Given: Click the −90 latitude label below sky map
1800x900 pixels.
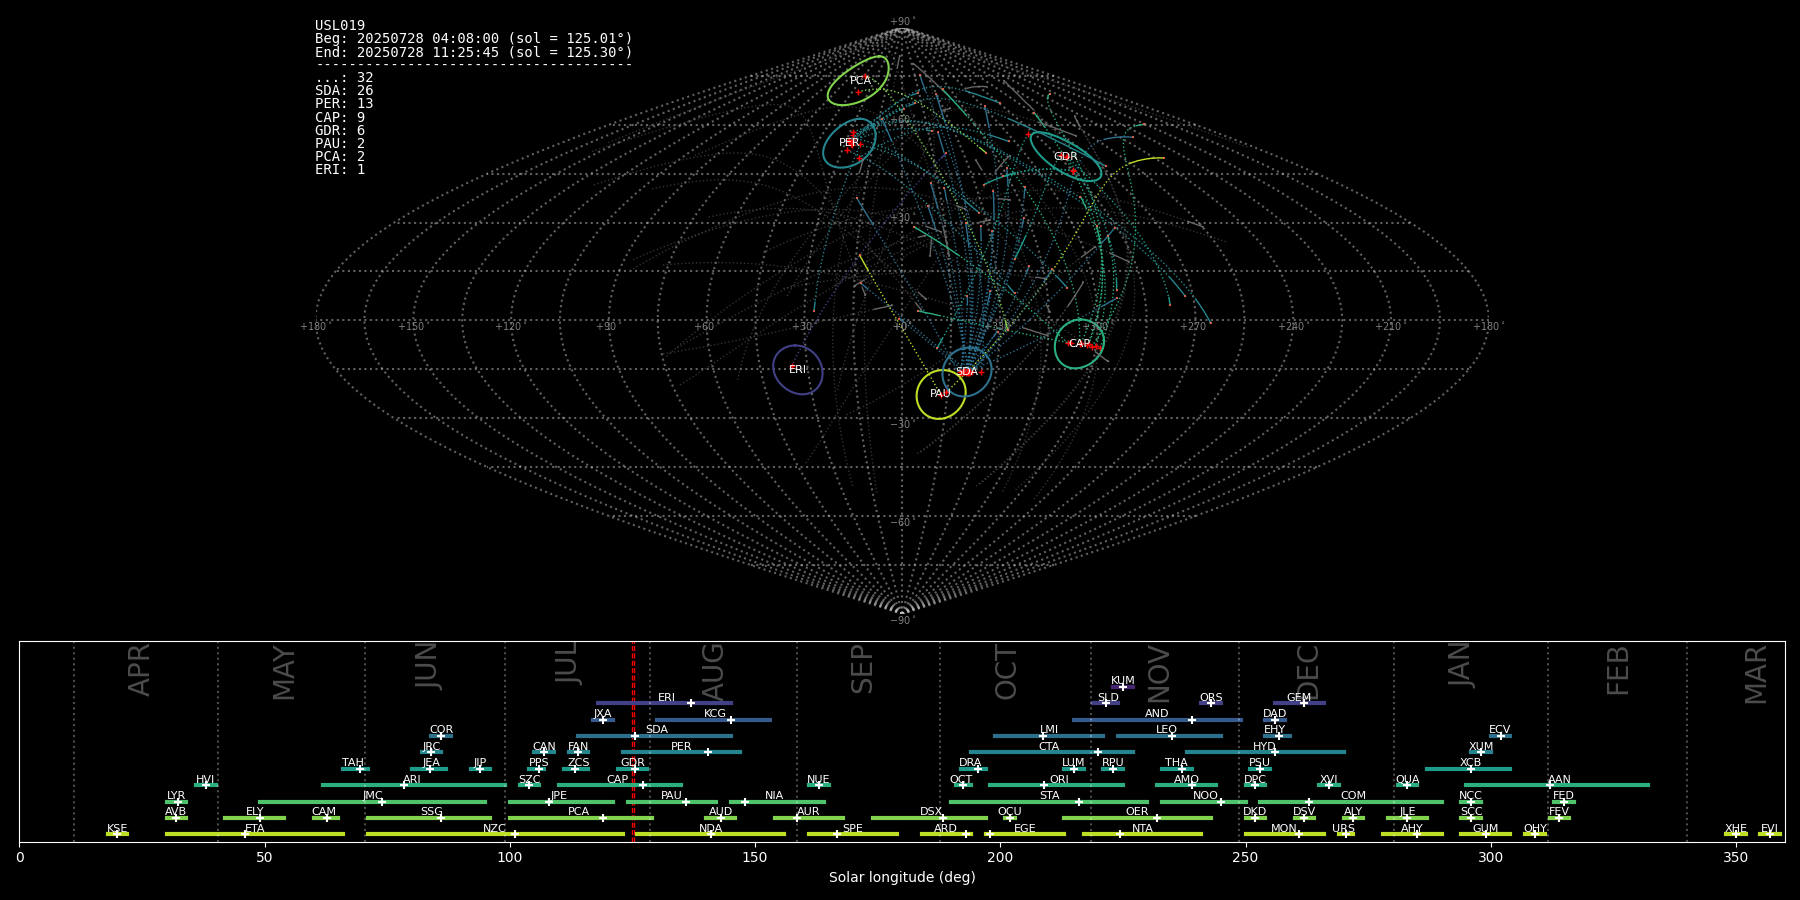Looking at the screenshot, I should click(901, 621).
